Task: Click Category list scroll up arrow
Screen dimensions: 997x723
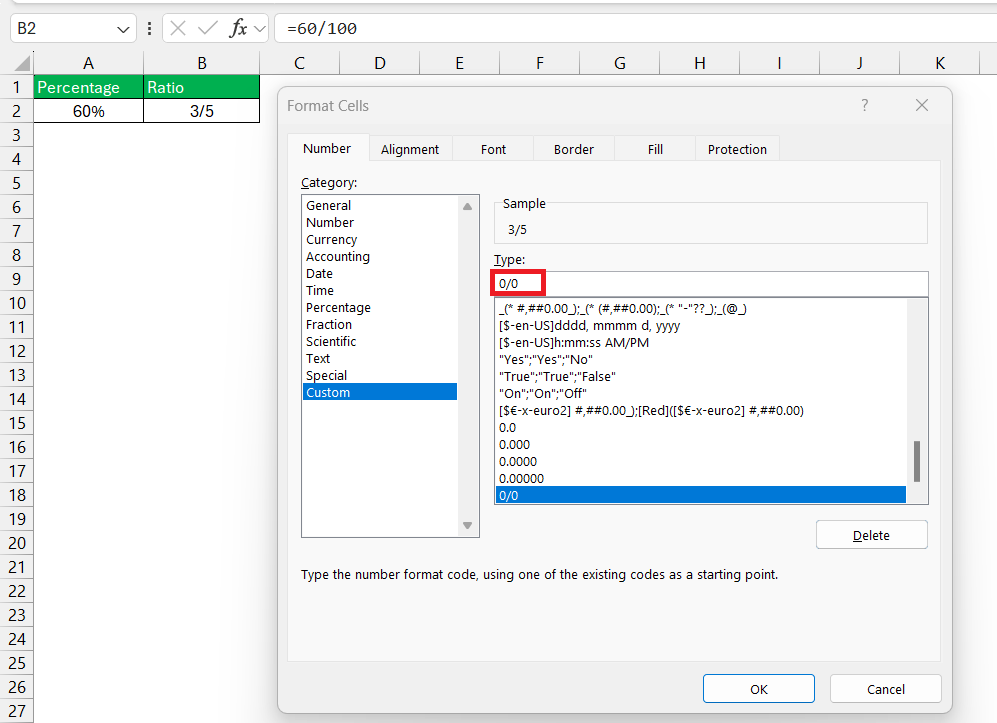Action: coord(467,206)
